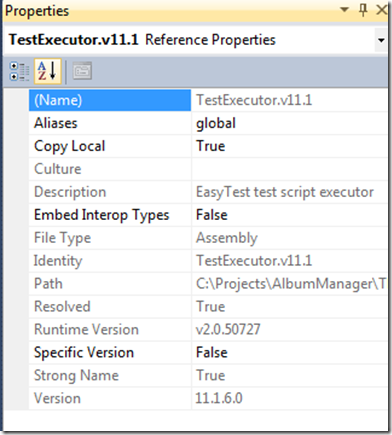Viewport: 392px width, 435px height.
Task: Select the Strong Name property row
Action: pos(208,375)
